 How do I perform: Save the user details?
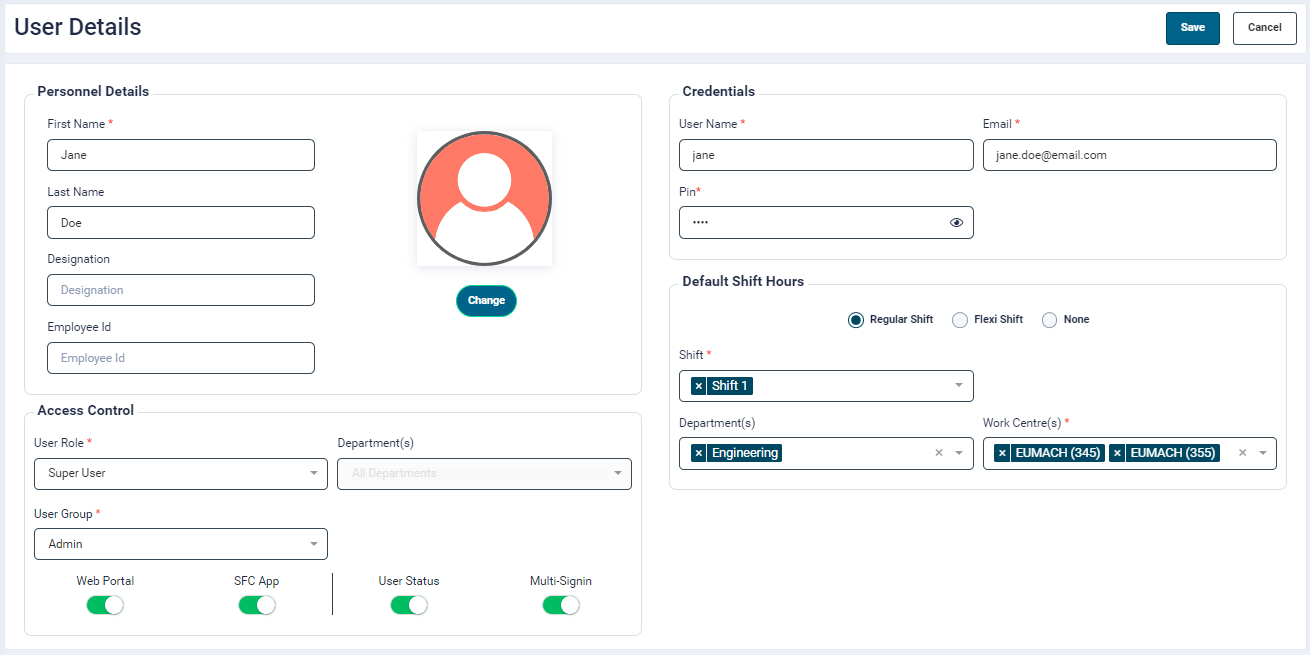click(1192, 28)
